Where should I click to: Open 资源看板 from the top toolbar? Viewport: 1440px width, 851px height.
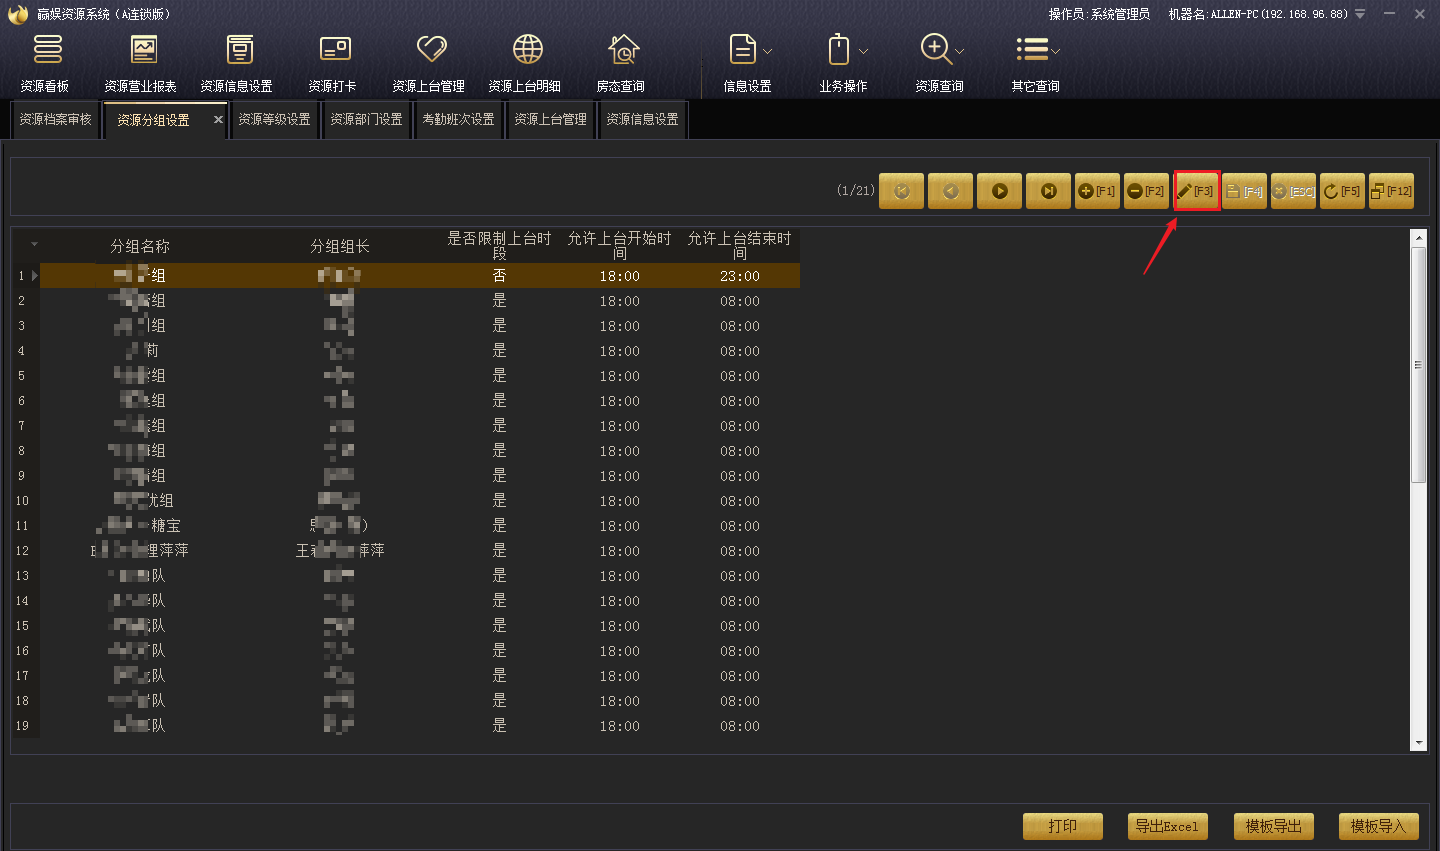(47, 62)
